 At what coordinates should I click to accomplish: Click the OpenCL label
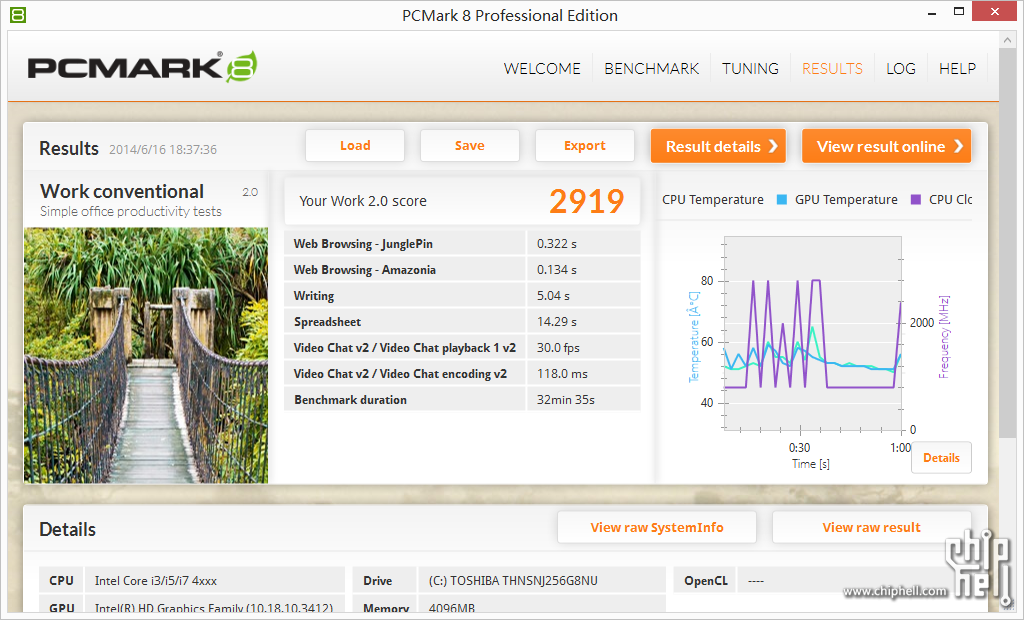(x=705, y=581)
